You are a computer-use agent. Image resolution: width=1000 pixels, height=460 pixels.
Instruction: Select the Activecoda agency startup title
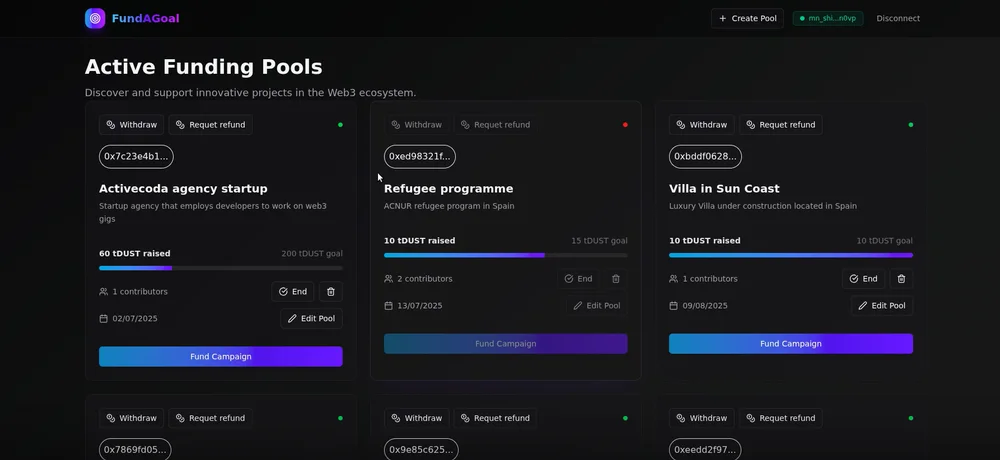[183, 189]
